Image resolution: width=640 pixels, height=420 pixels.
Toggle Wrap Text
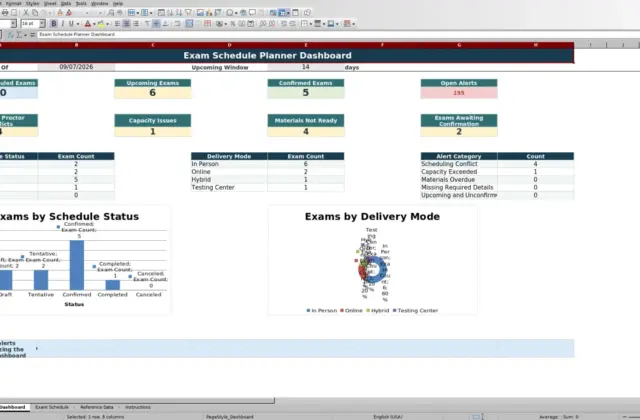[x=177, y=24]
